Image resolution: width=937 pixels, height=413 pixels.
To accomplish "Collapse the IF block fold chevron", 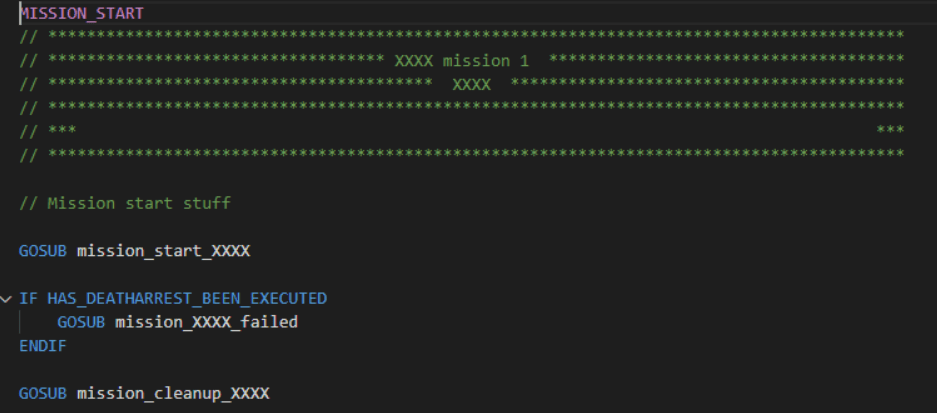I will click(8, 298).
